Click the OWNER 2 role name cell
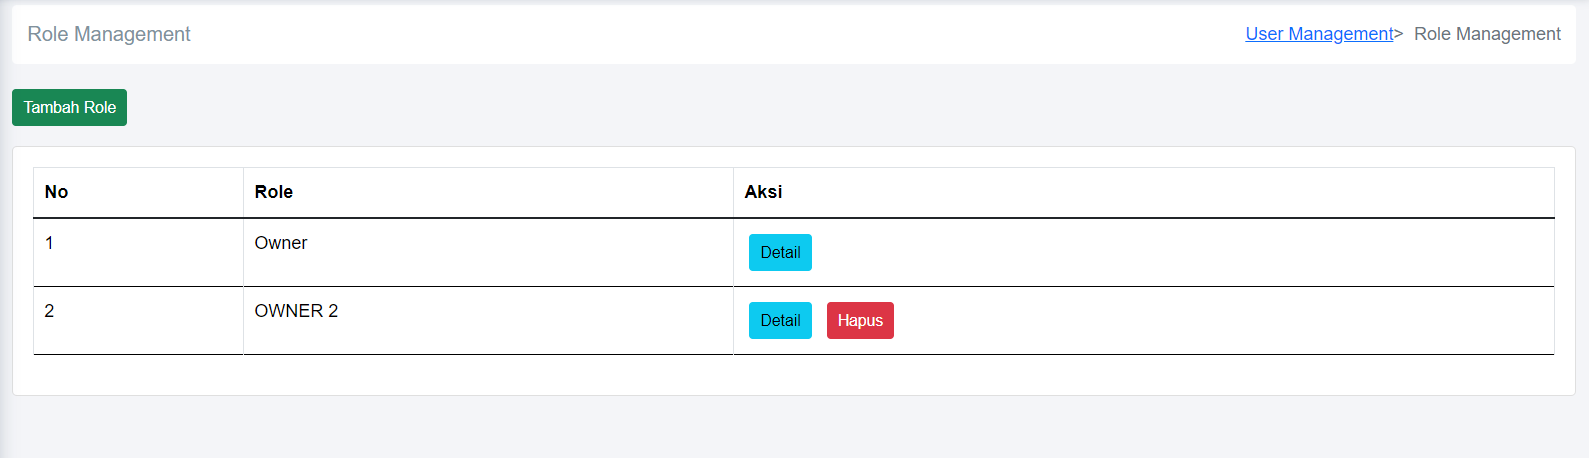Screen dimensions: 1589x458 [x=296, y=311]
